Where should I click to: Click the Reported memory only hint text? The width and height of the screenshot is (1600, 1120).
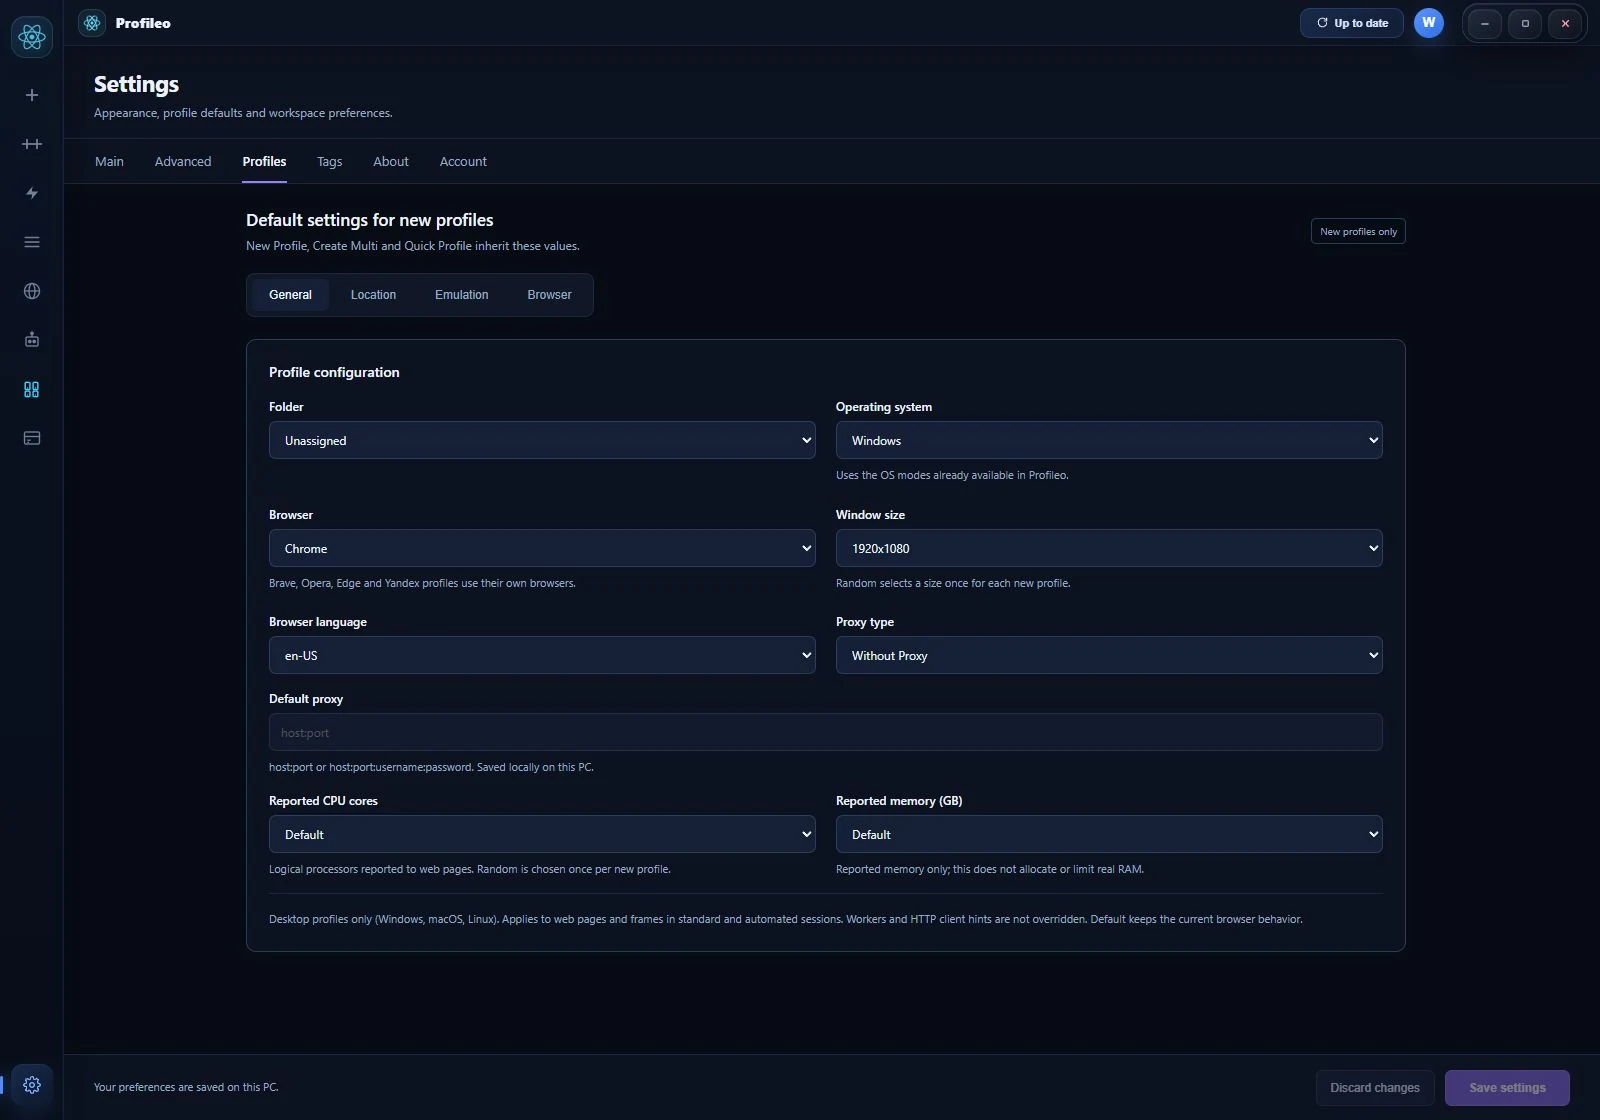pos(990,869)
